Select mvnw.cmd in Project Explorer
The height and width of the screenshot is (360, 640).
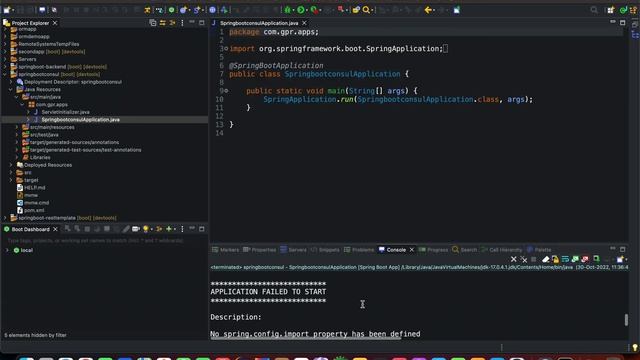[x=36, y=202]
